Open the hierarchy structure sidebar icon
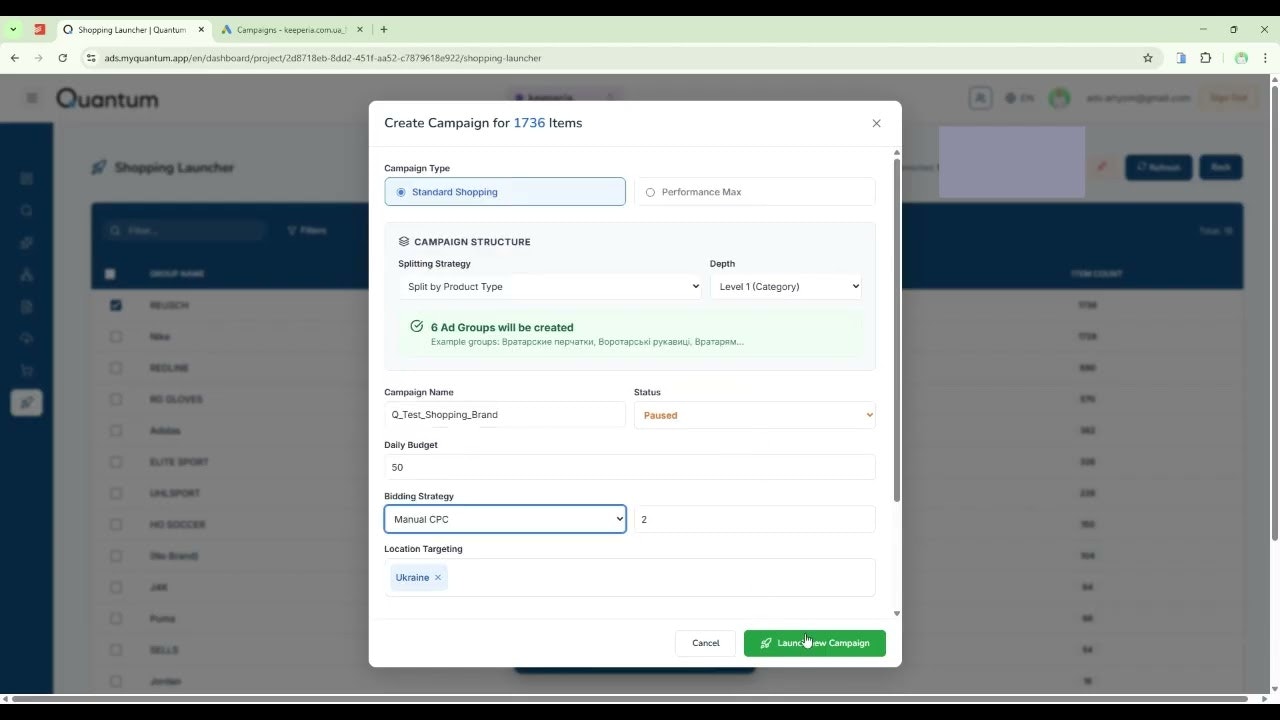The image size is (1280, 720). tap(27, 274)
